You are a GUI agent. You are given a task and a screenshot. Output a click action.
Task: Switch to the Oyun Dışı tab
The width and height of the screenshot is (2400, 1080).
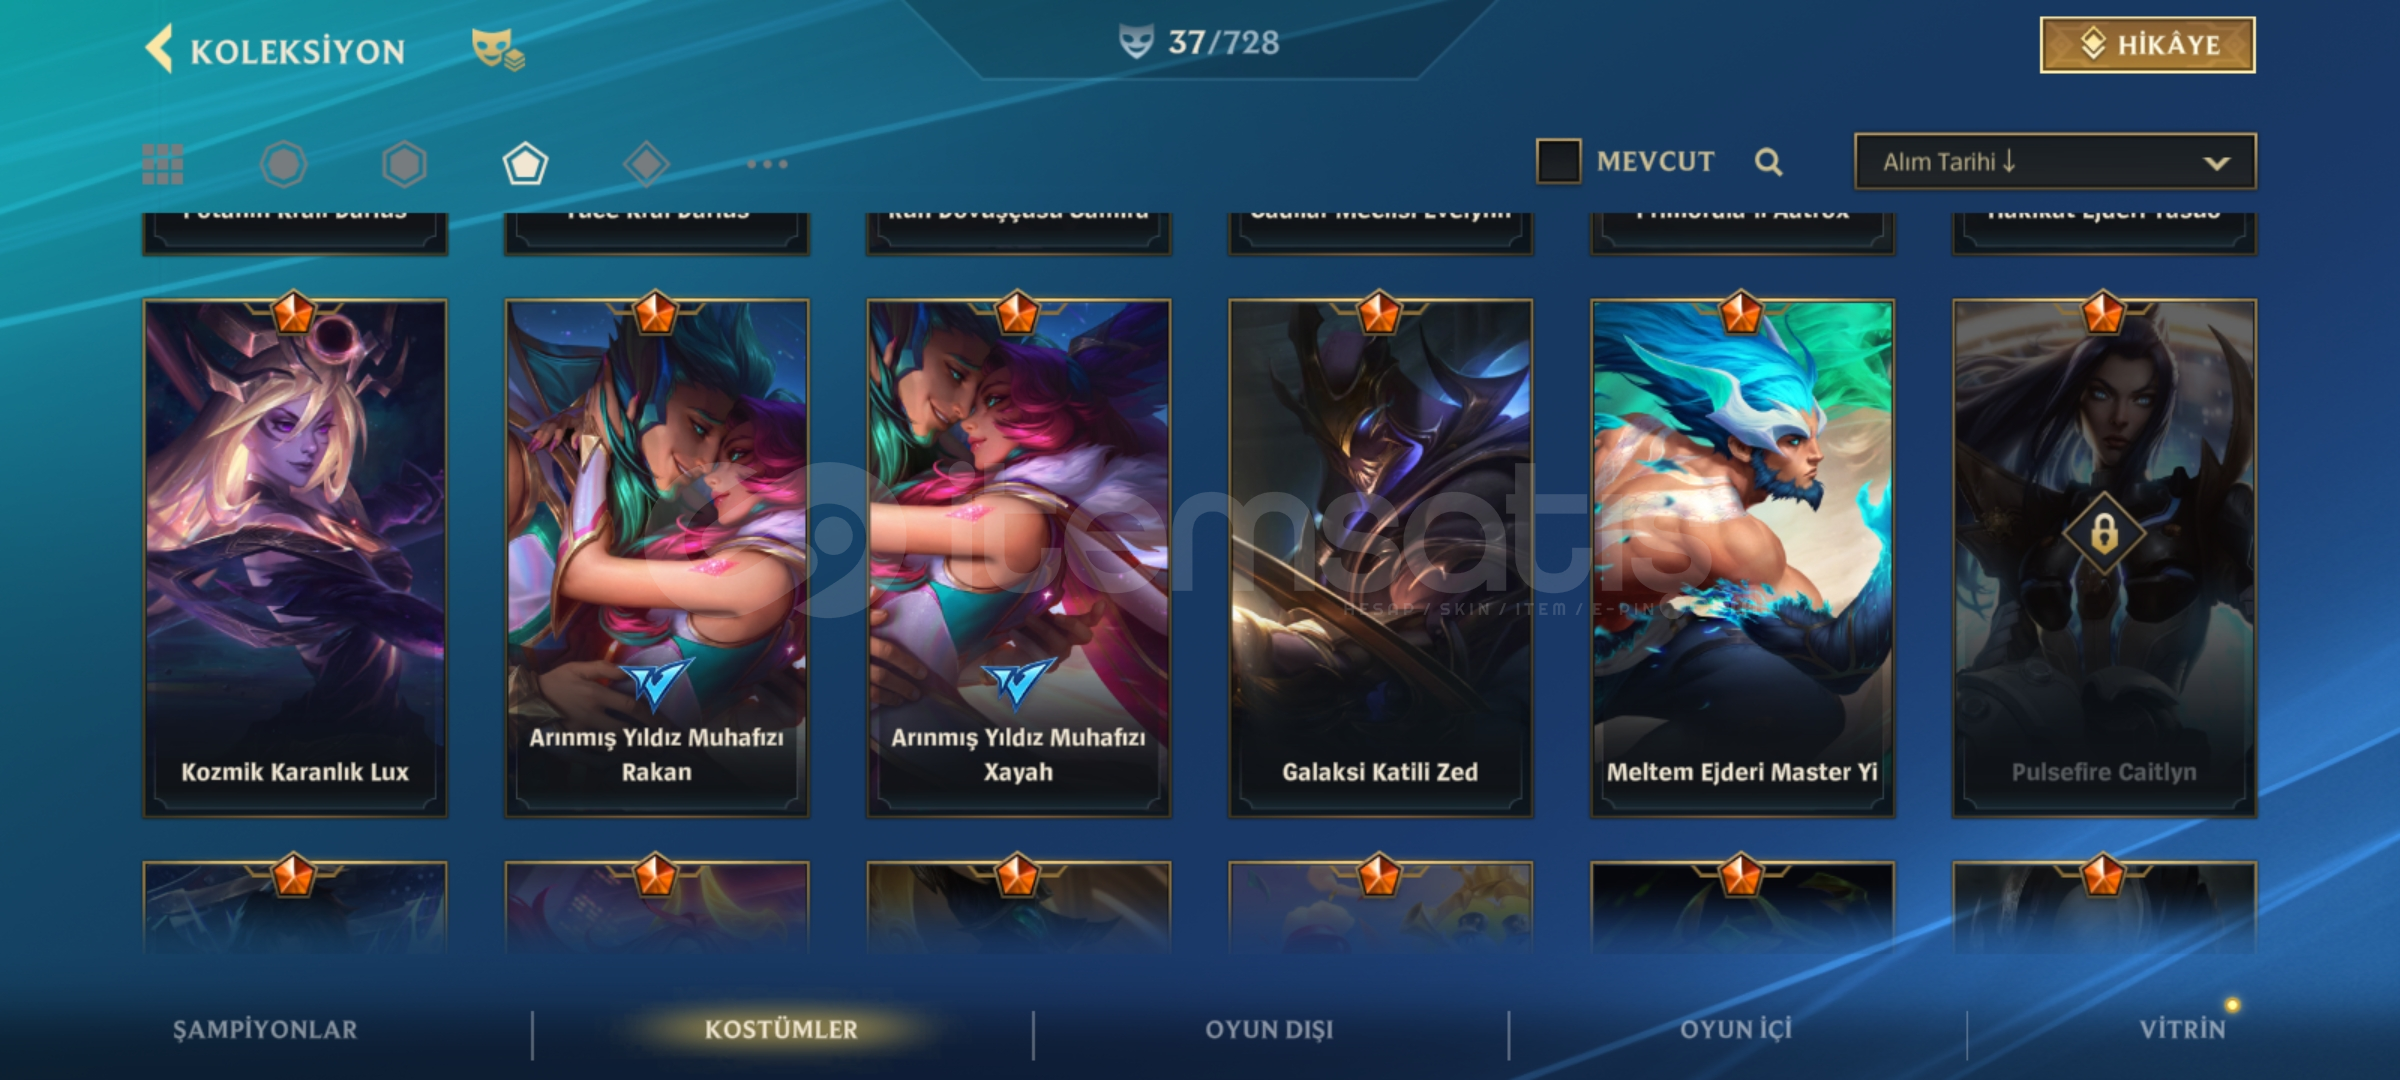point(1269,1030)
